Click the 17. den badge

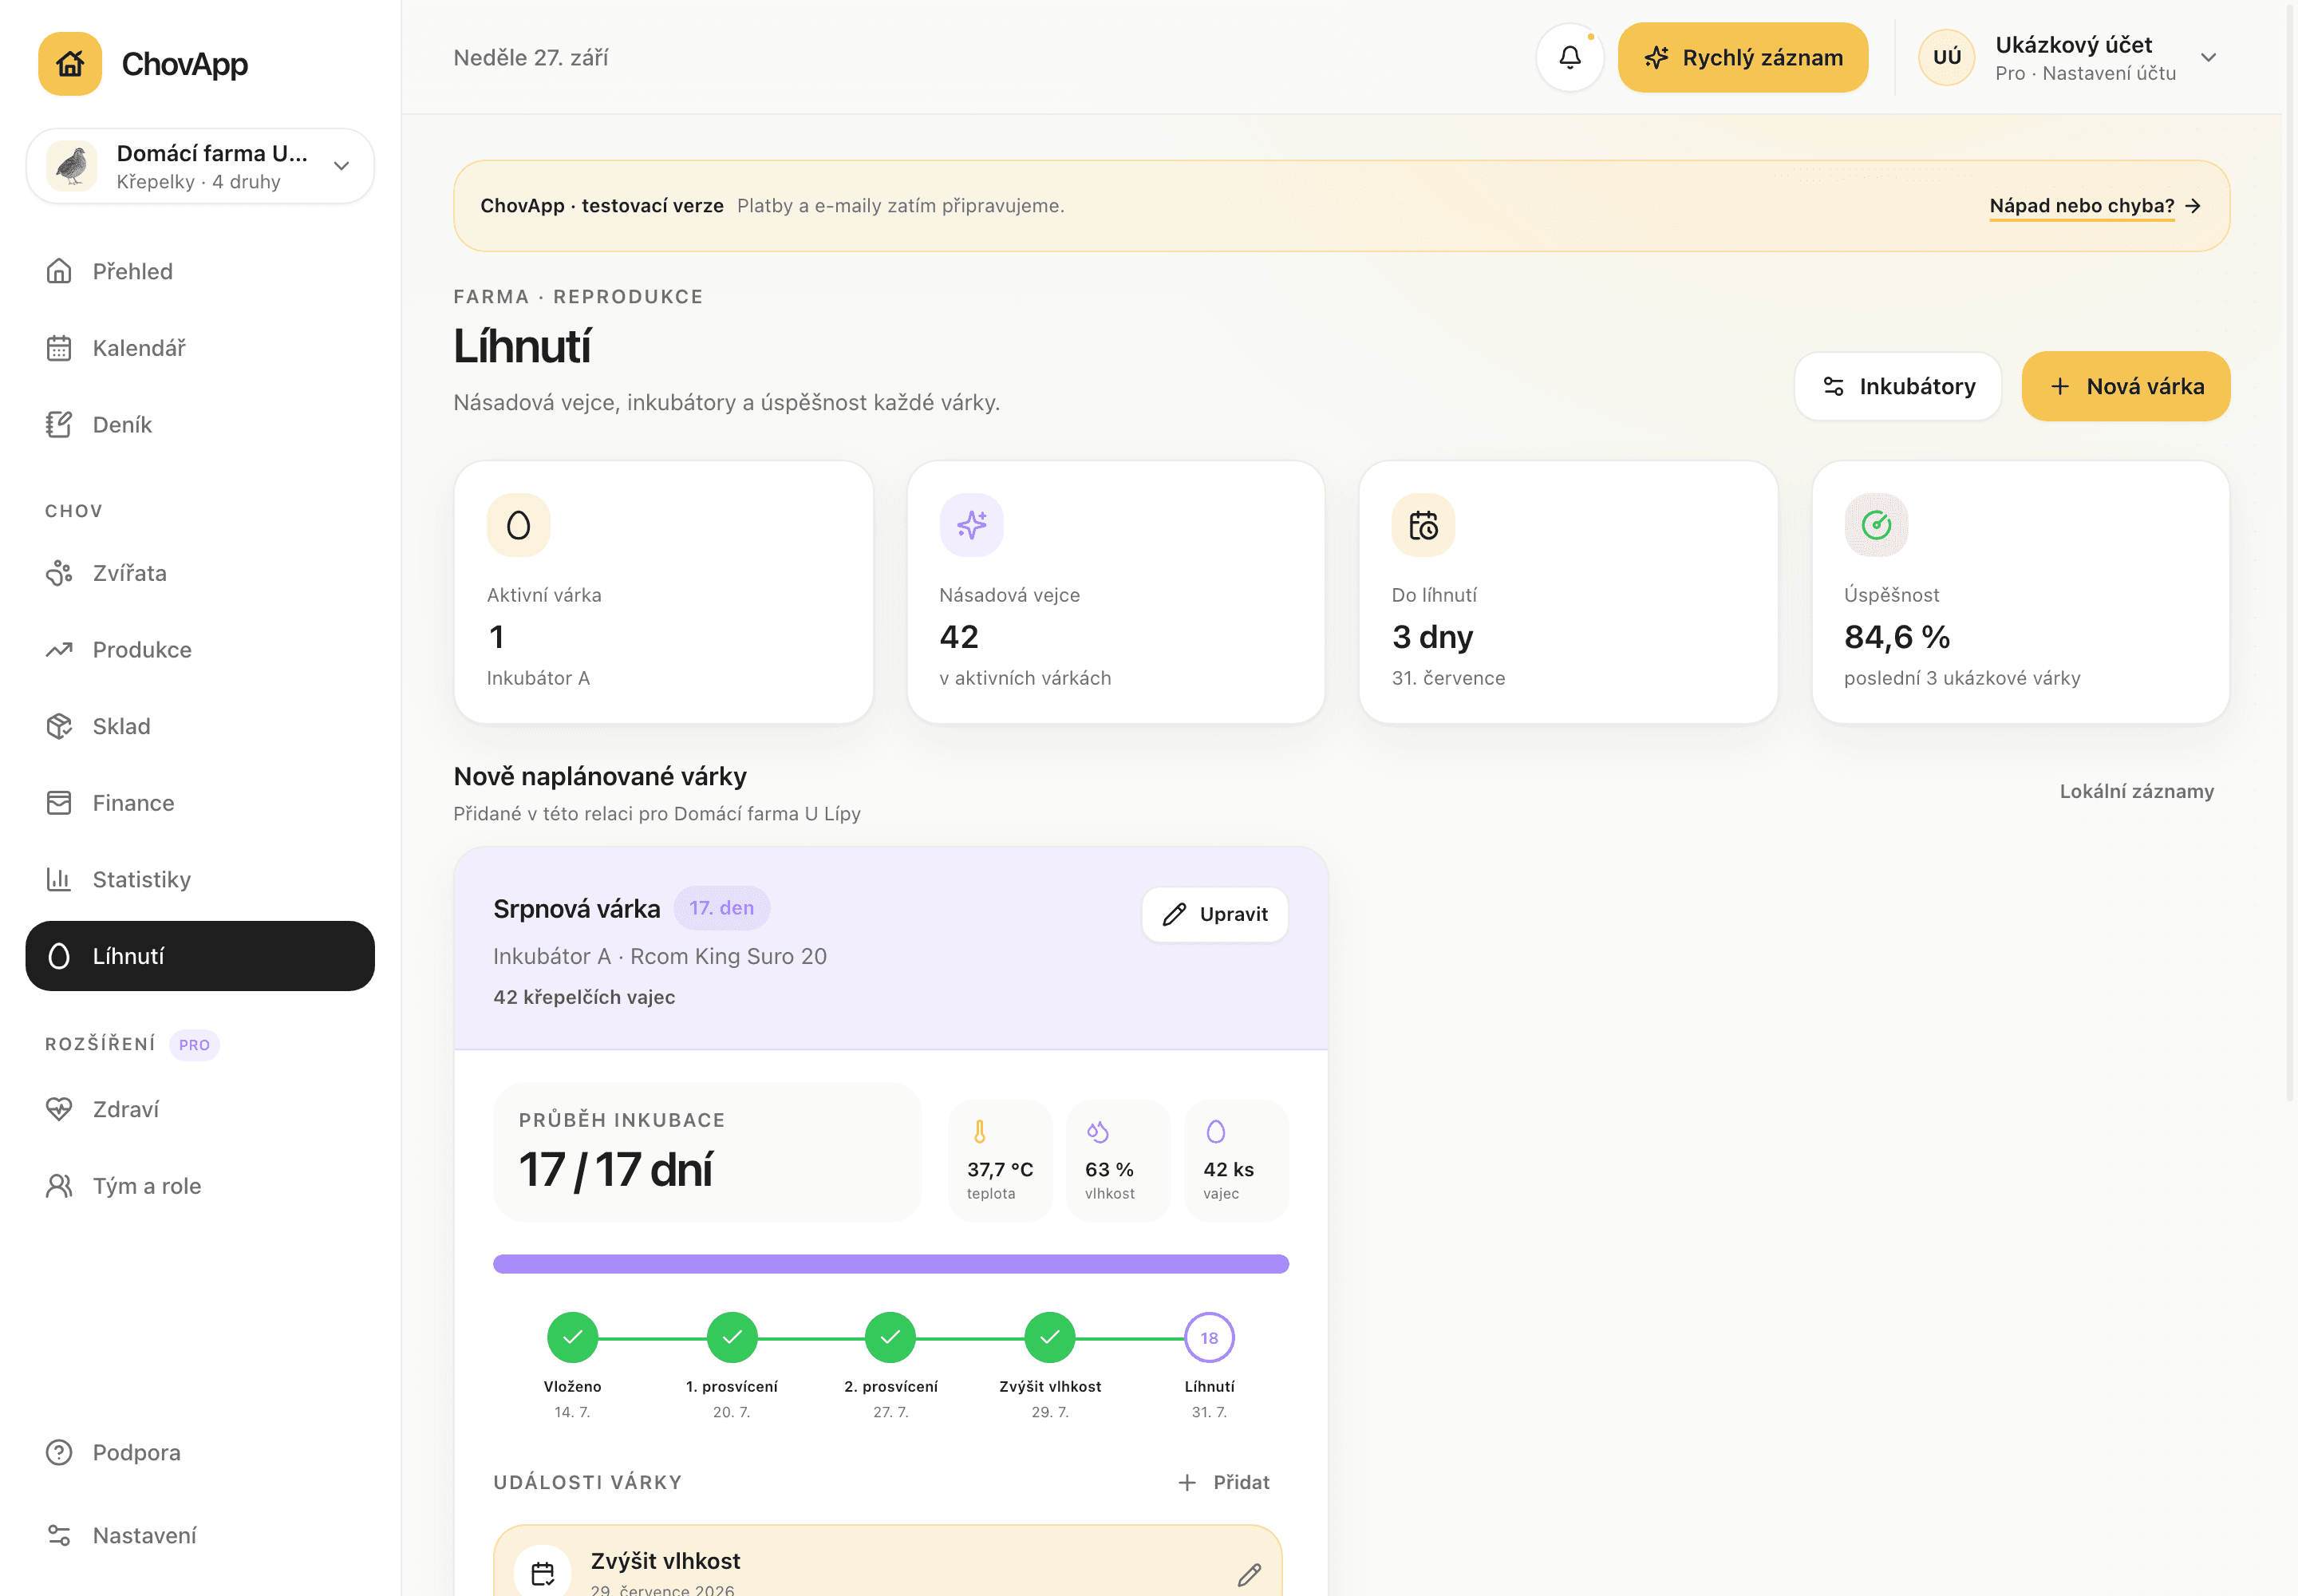pos(721,908)
